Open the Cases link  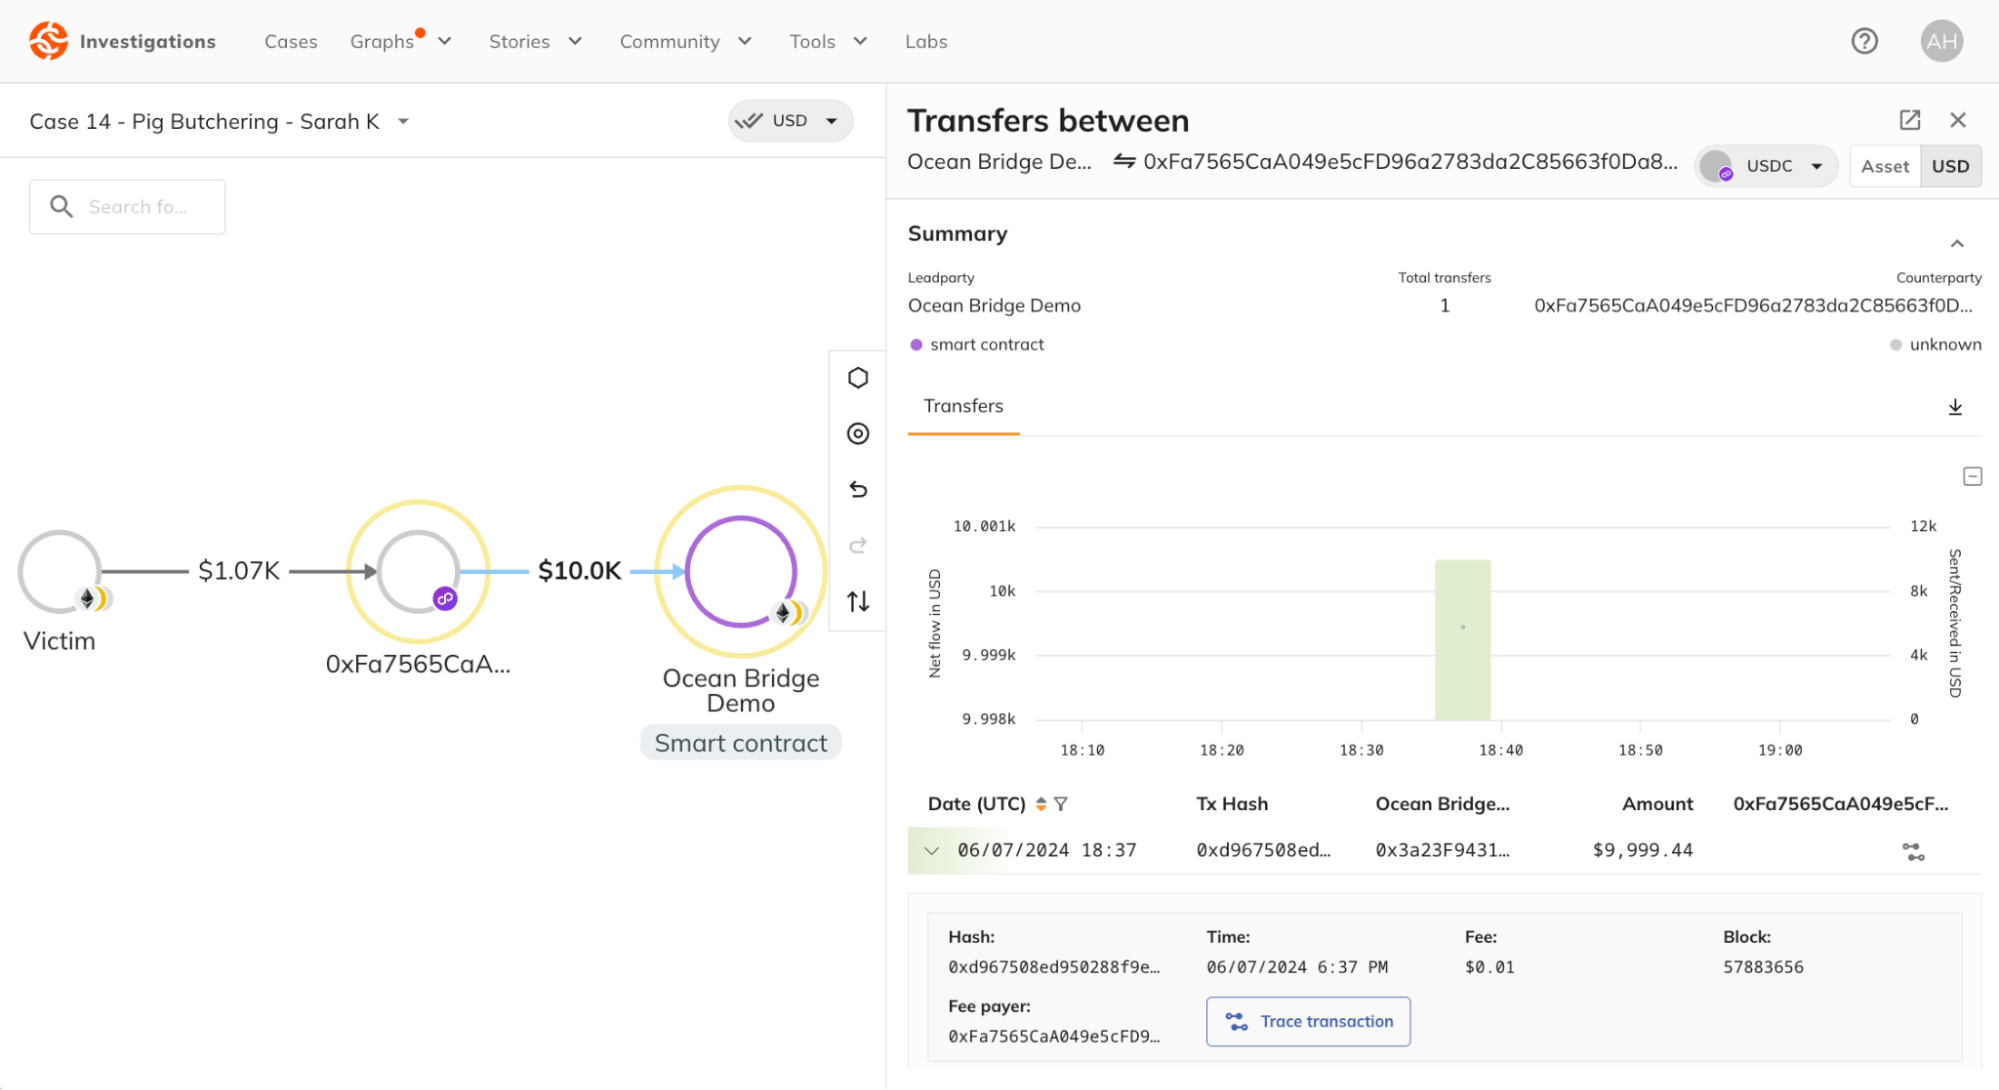point(291,41)
